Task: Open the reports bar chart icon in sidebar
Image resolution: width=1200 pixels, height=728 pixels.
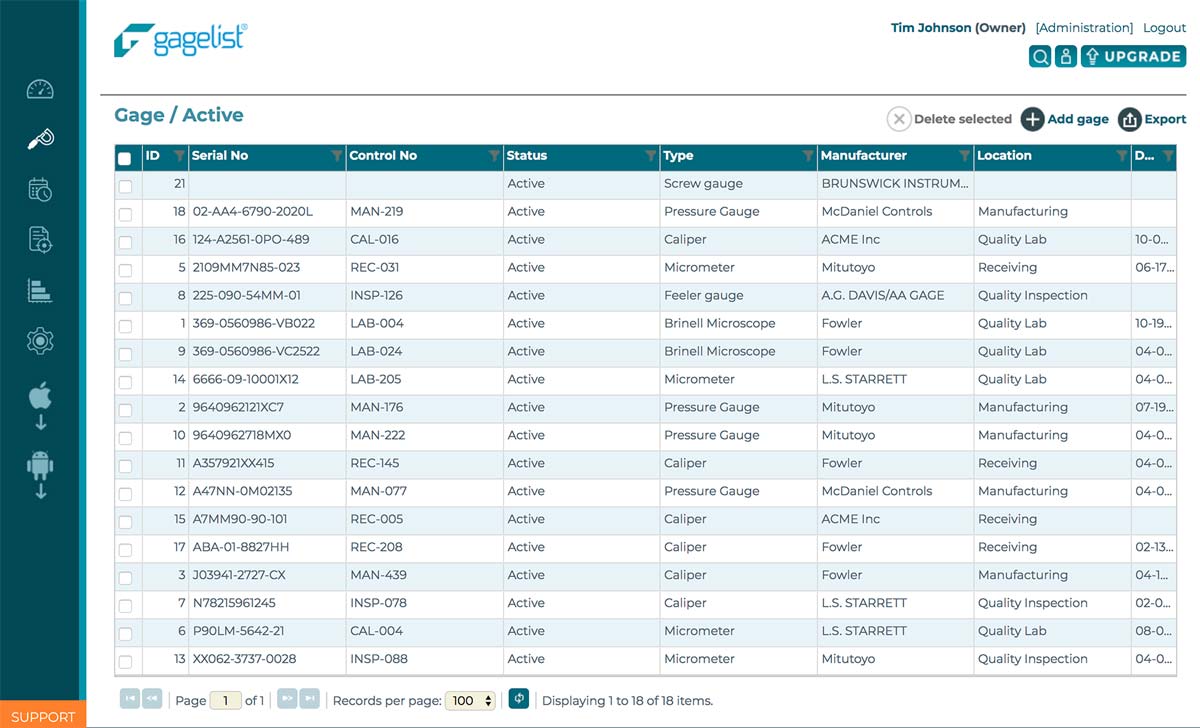Action: pos(40,291)
